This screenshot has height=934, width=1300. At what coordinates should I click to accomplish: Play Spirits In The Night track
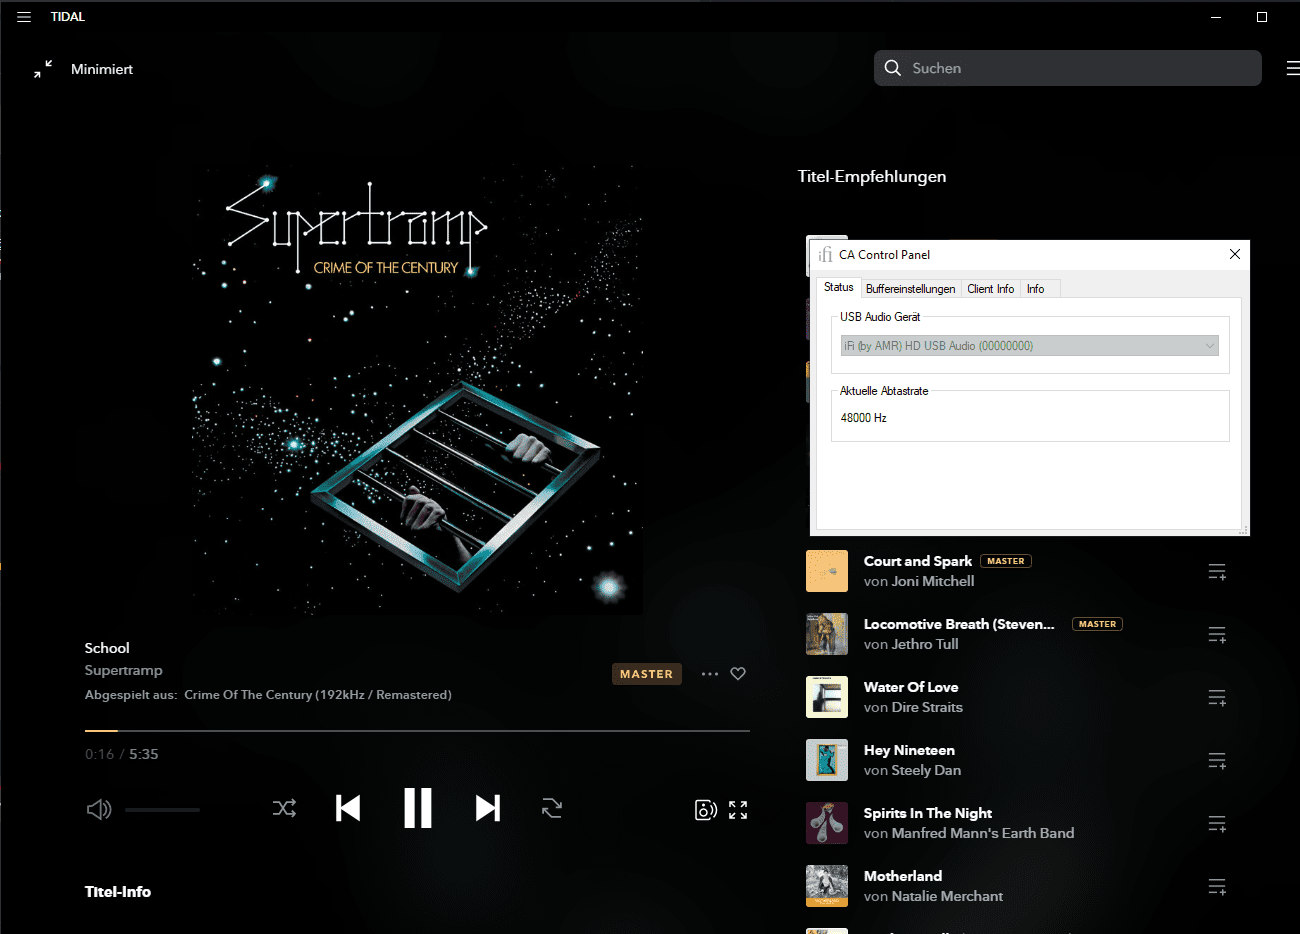928,813
